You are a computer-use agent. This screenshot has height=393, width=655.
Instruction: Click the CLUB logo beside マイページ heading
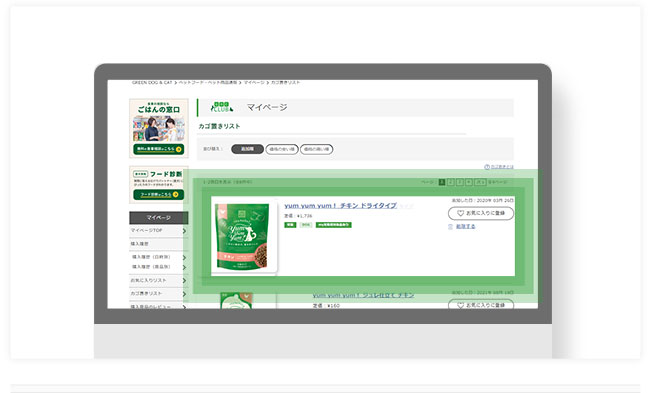[222, 107]
